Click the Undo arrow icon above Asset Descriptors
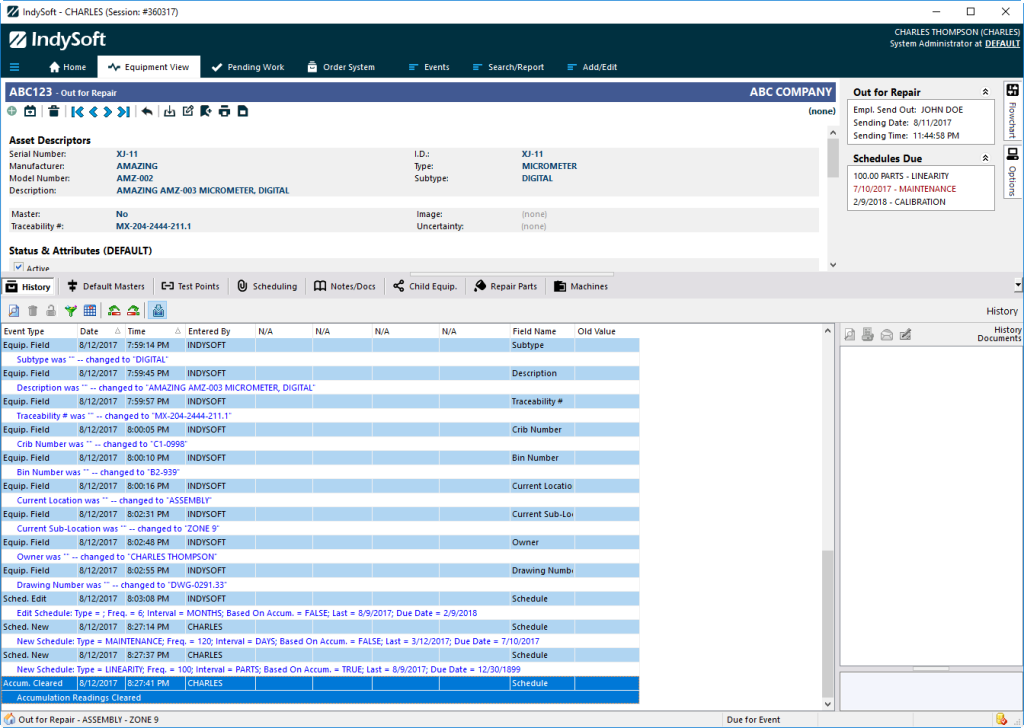 (147, 111)
